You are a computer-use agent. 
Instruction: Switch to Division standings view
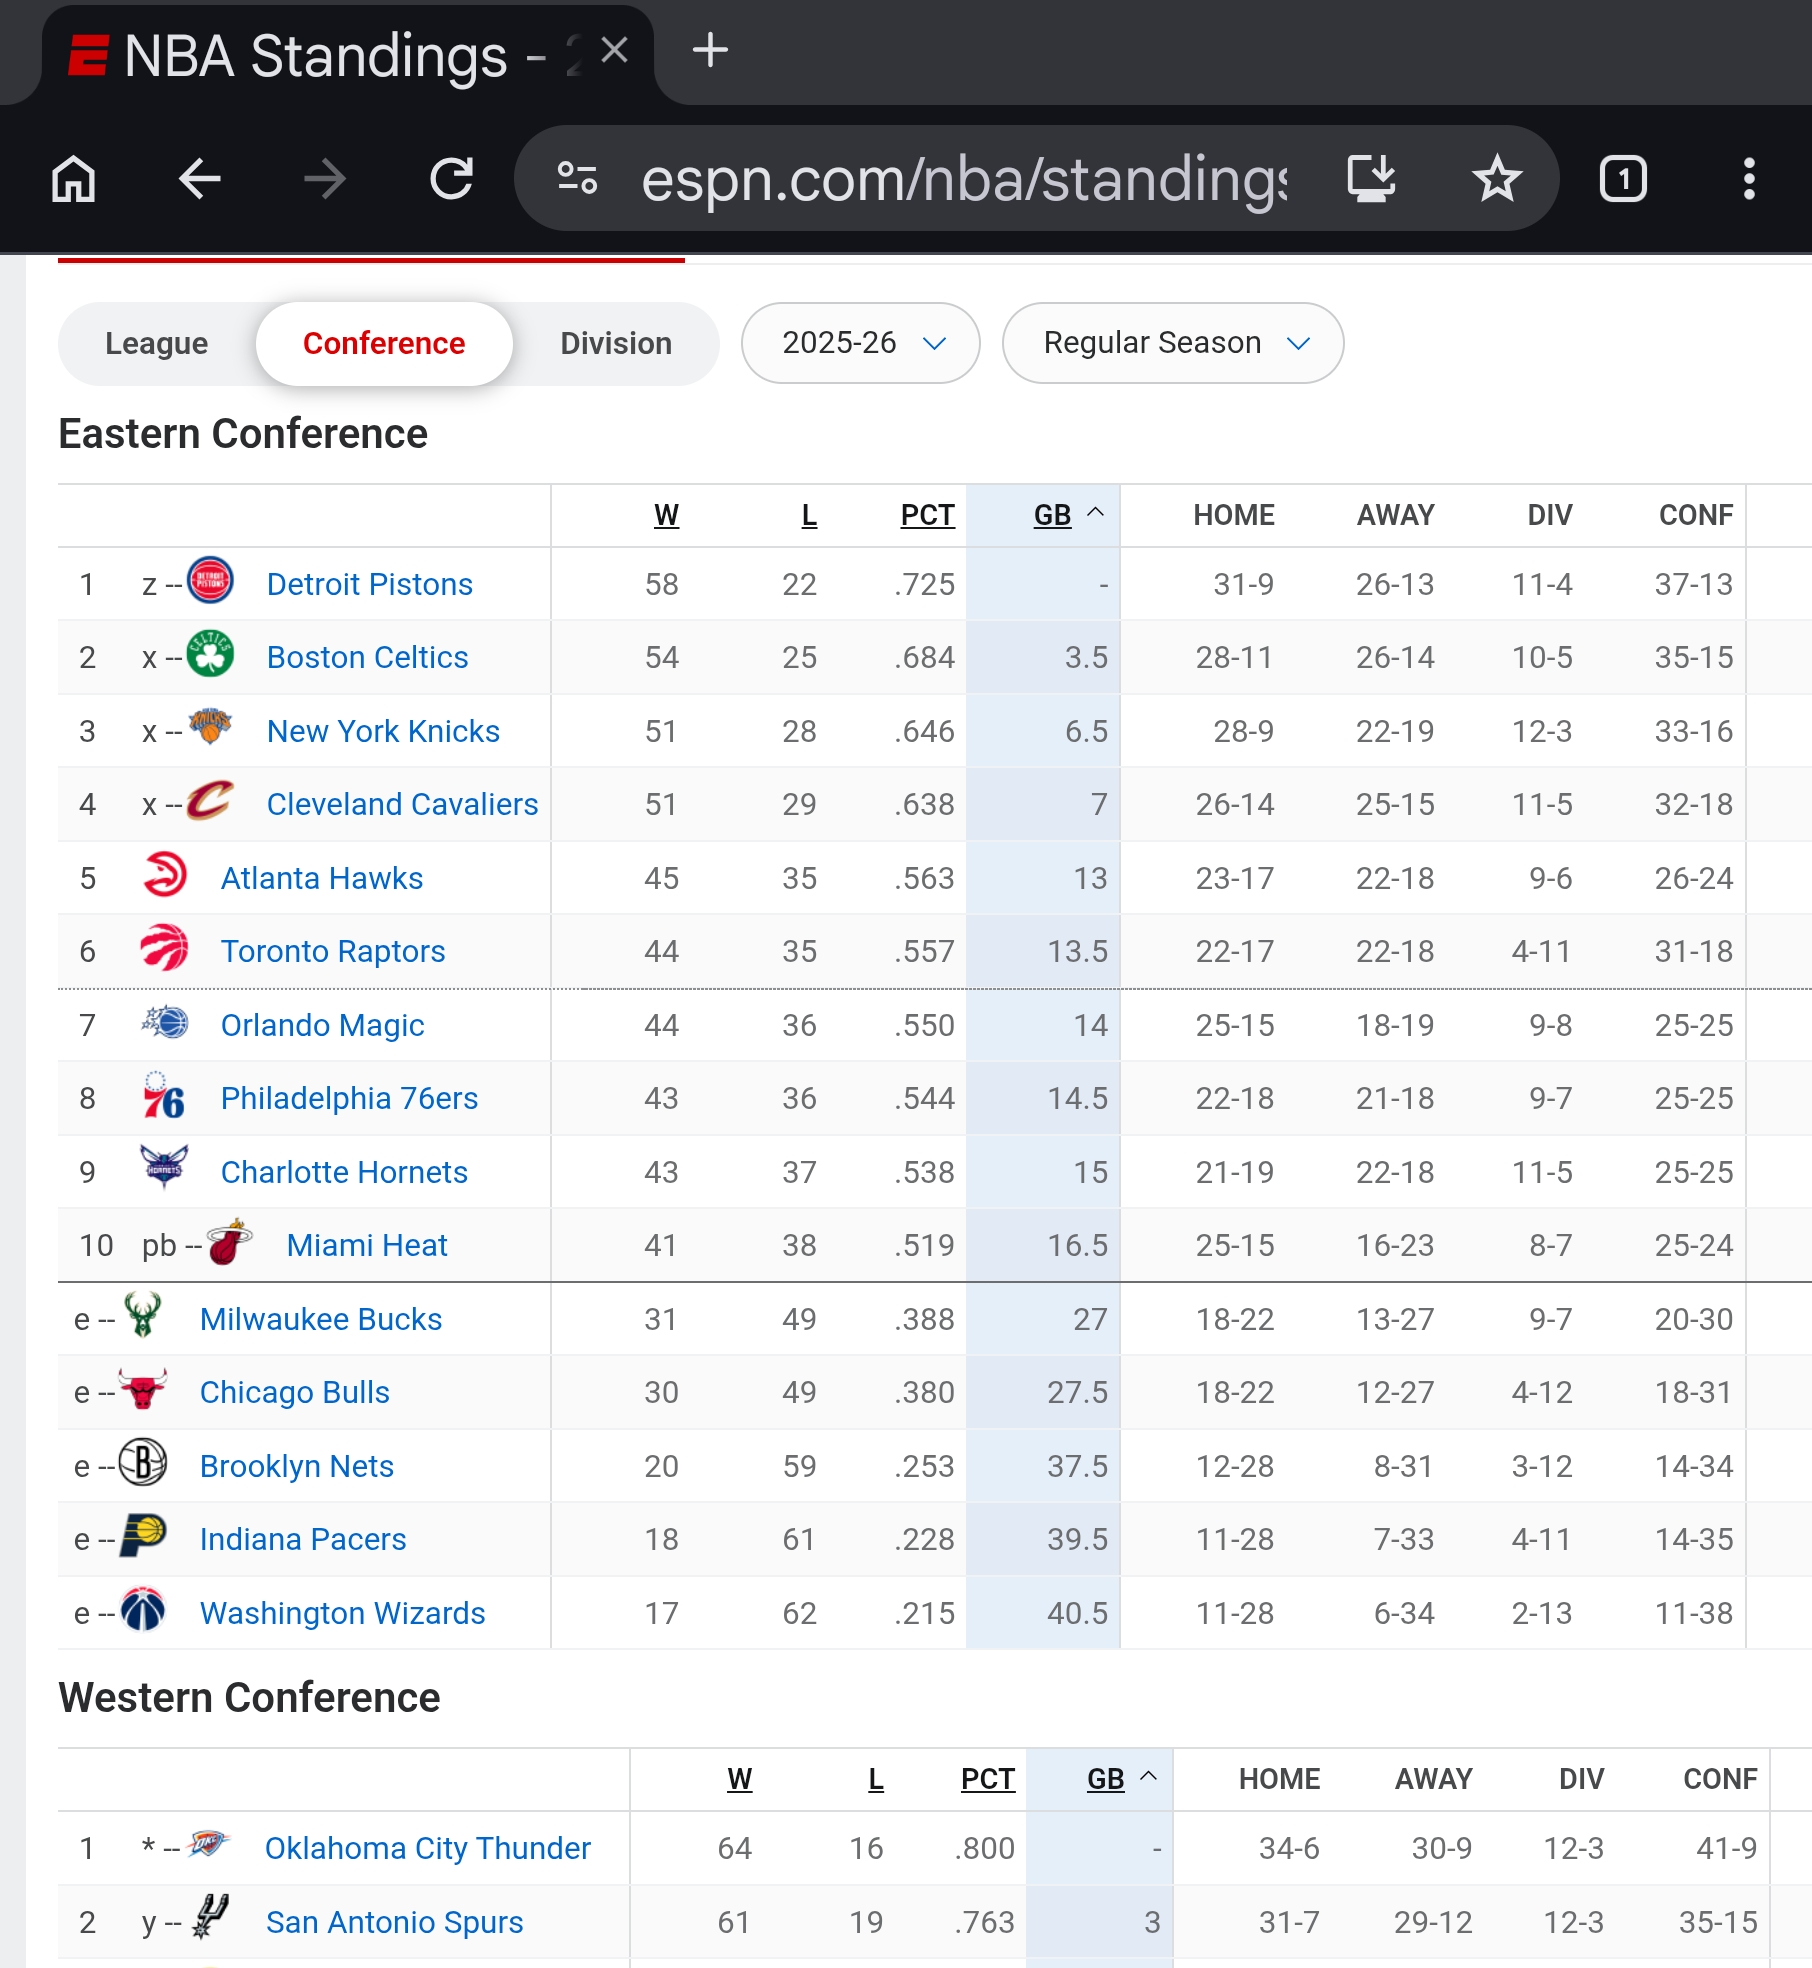click(616, 343)
